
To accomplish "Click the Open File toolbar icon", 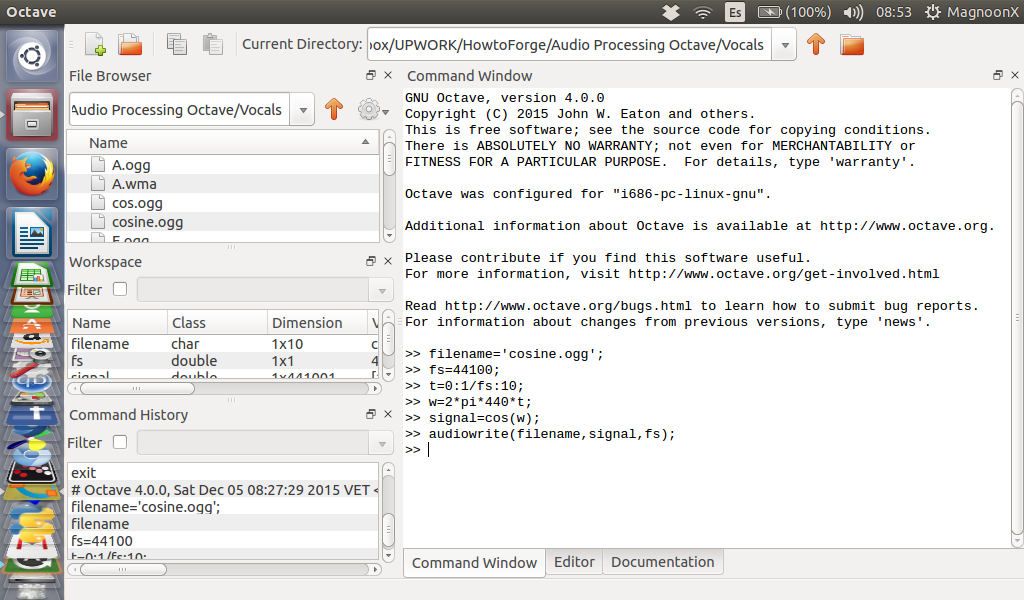I will click(130, 44).
